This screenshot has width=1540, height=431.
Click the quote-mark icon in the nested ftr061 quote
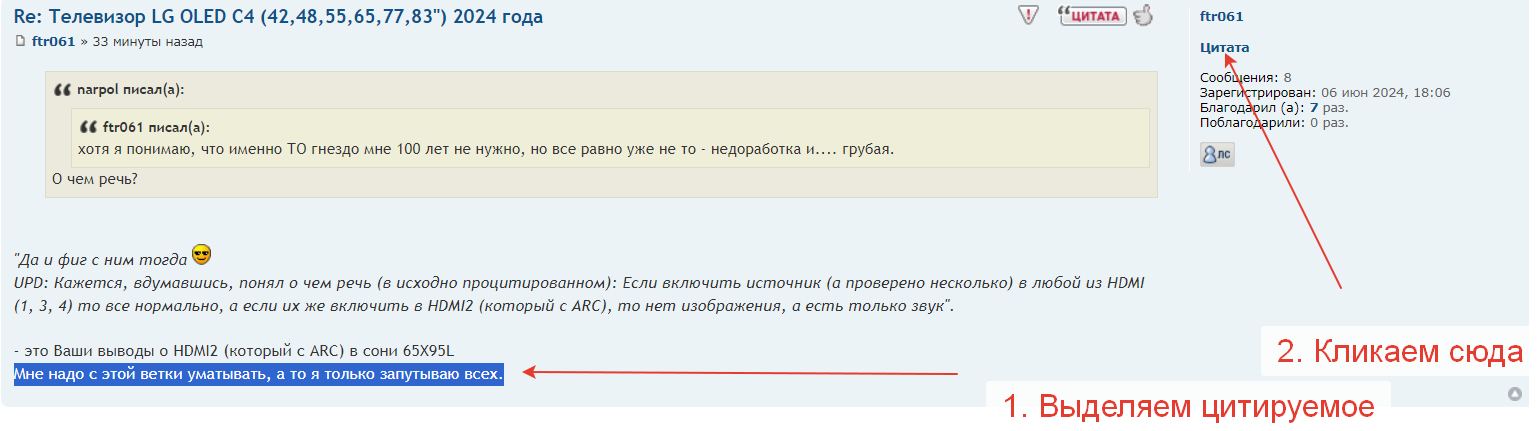click(x=88, y=127)
